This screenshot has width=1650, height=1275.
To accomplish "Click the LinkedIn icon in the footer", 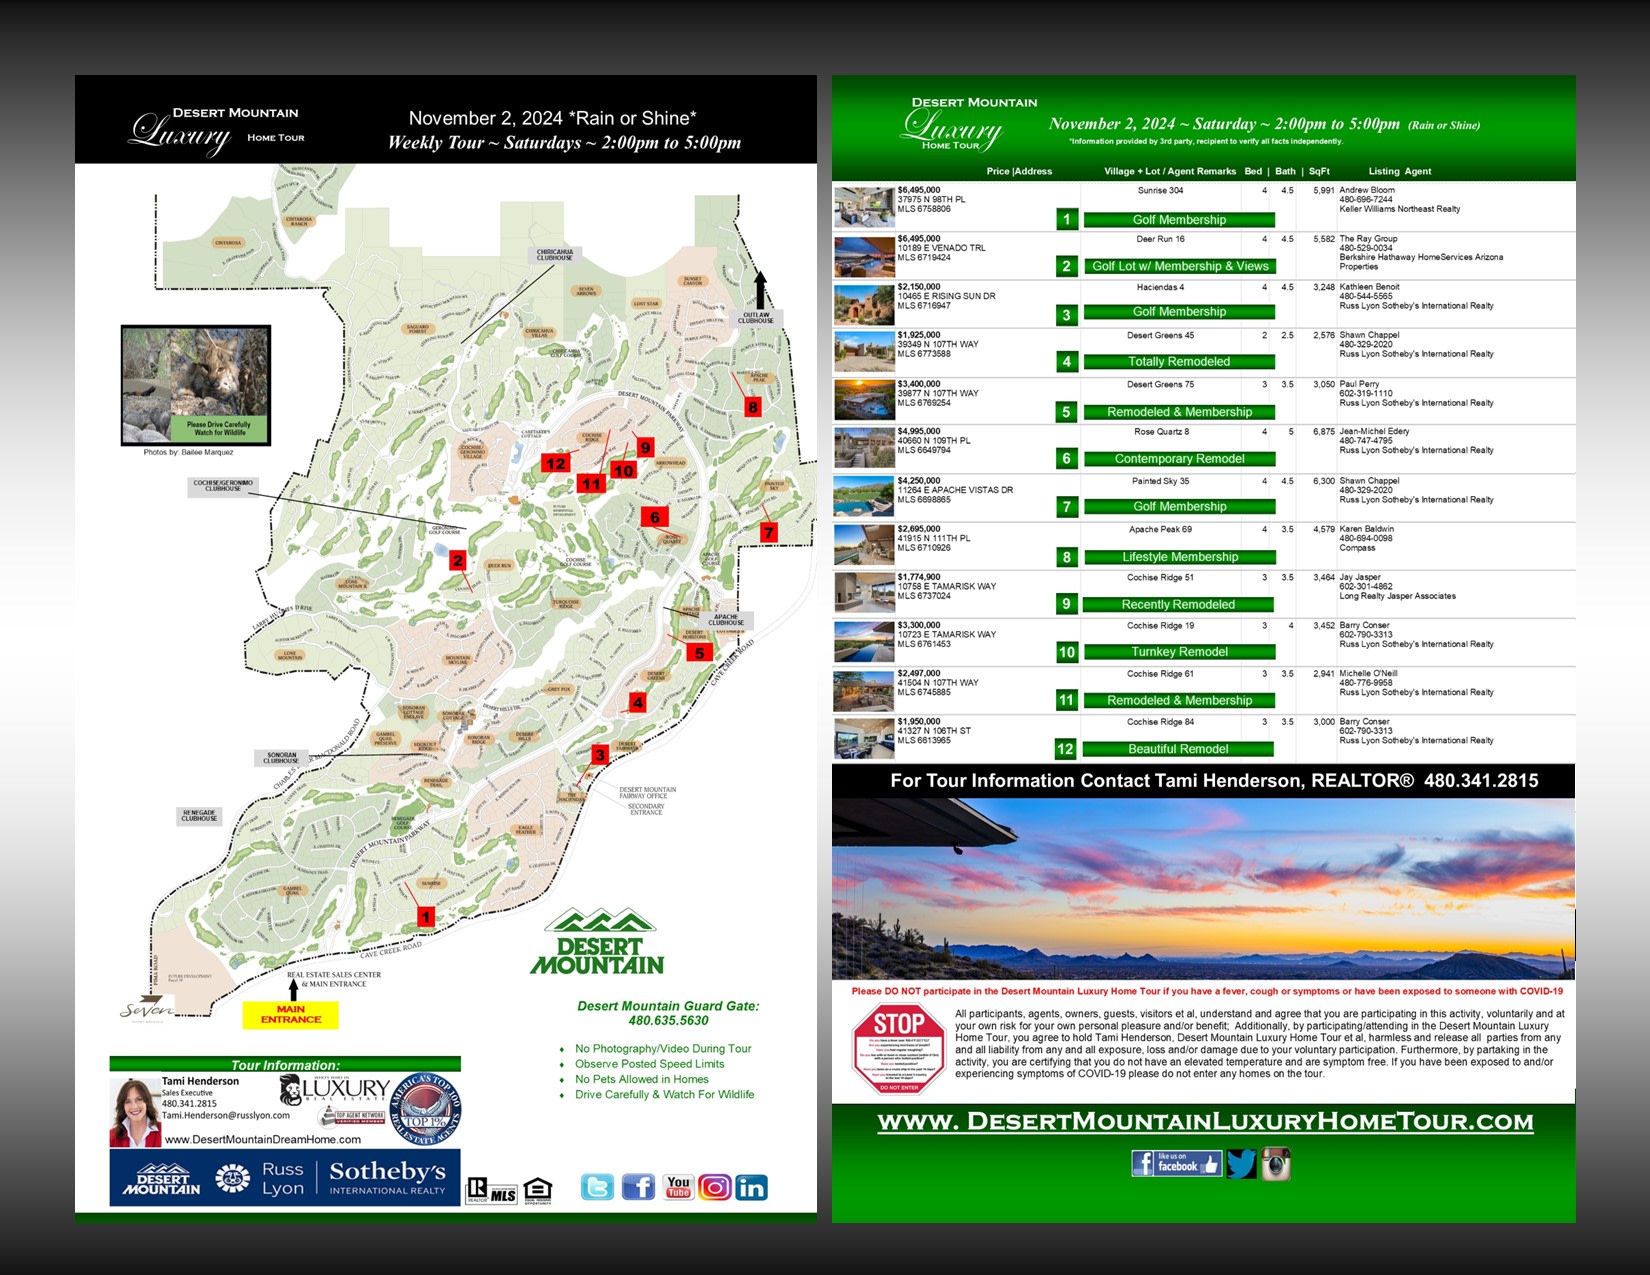I will click(751, 1187).
